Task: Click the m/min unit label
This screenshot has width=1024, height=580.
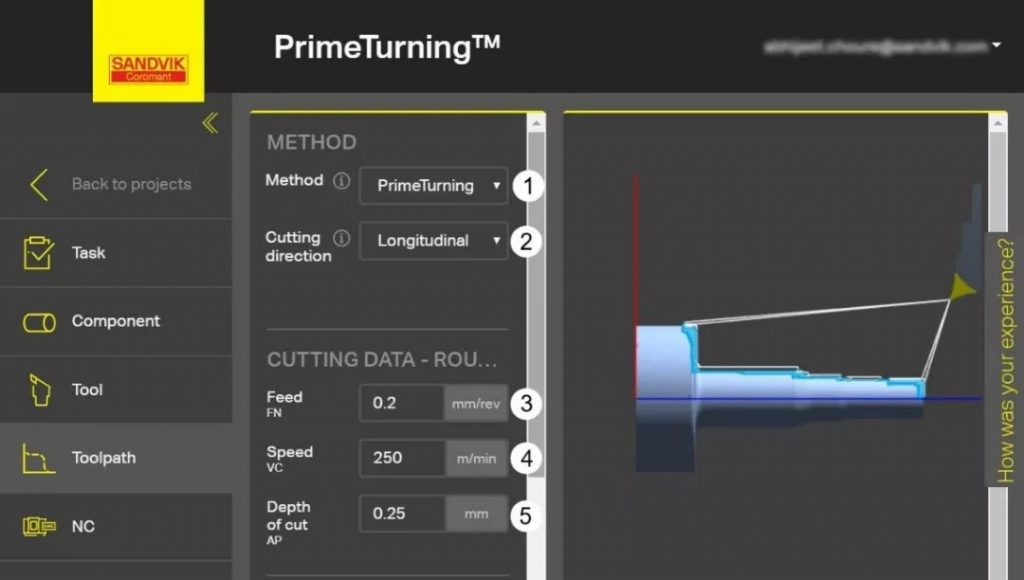Action: pyautogui.click(x=476, y=459)
